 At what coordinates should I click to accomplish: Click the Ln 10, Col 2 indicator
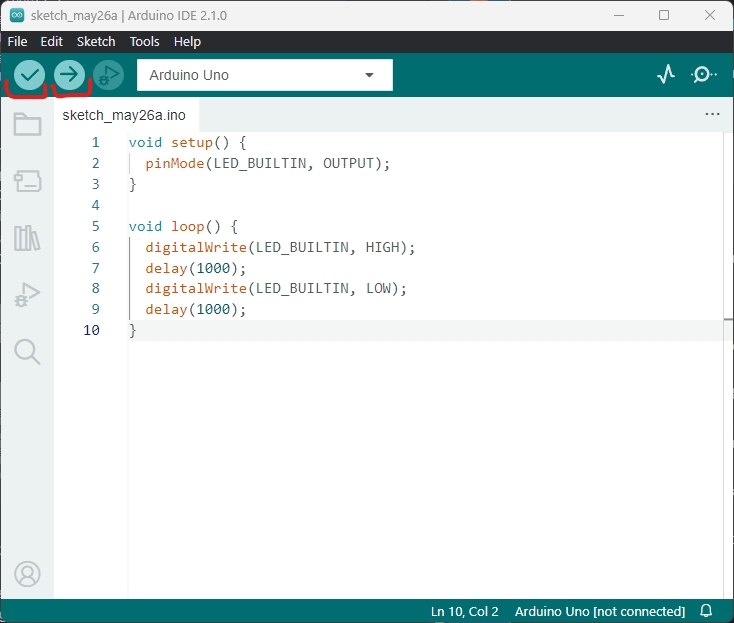pyautogui.click(x=465, y=611)
